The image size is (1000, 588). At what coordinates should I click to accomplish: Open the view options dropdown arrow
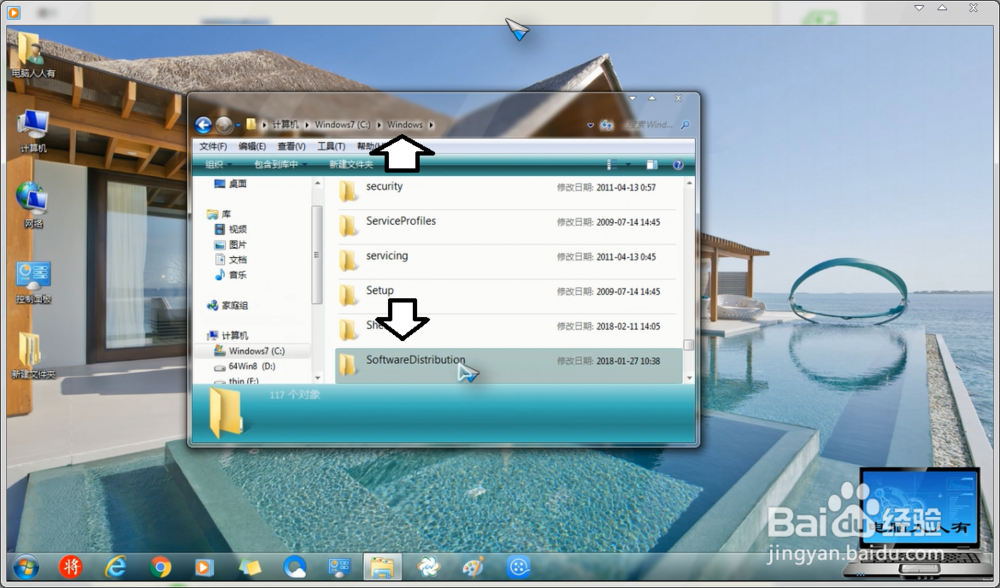click(x=628, y=165)
